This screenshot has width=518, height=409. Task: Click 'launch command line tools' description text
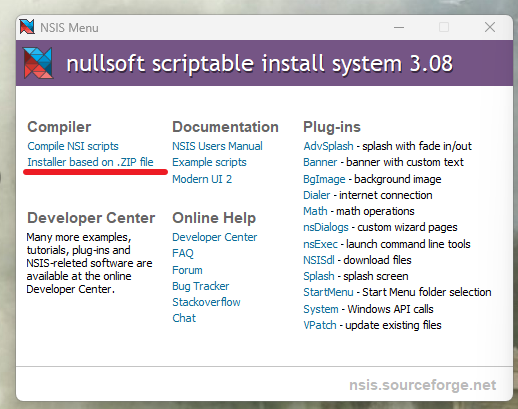(x=408, y=244)
